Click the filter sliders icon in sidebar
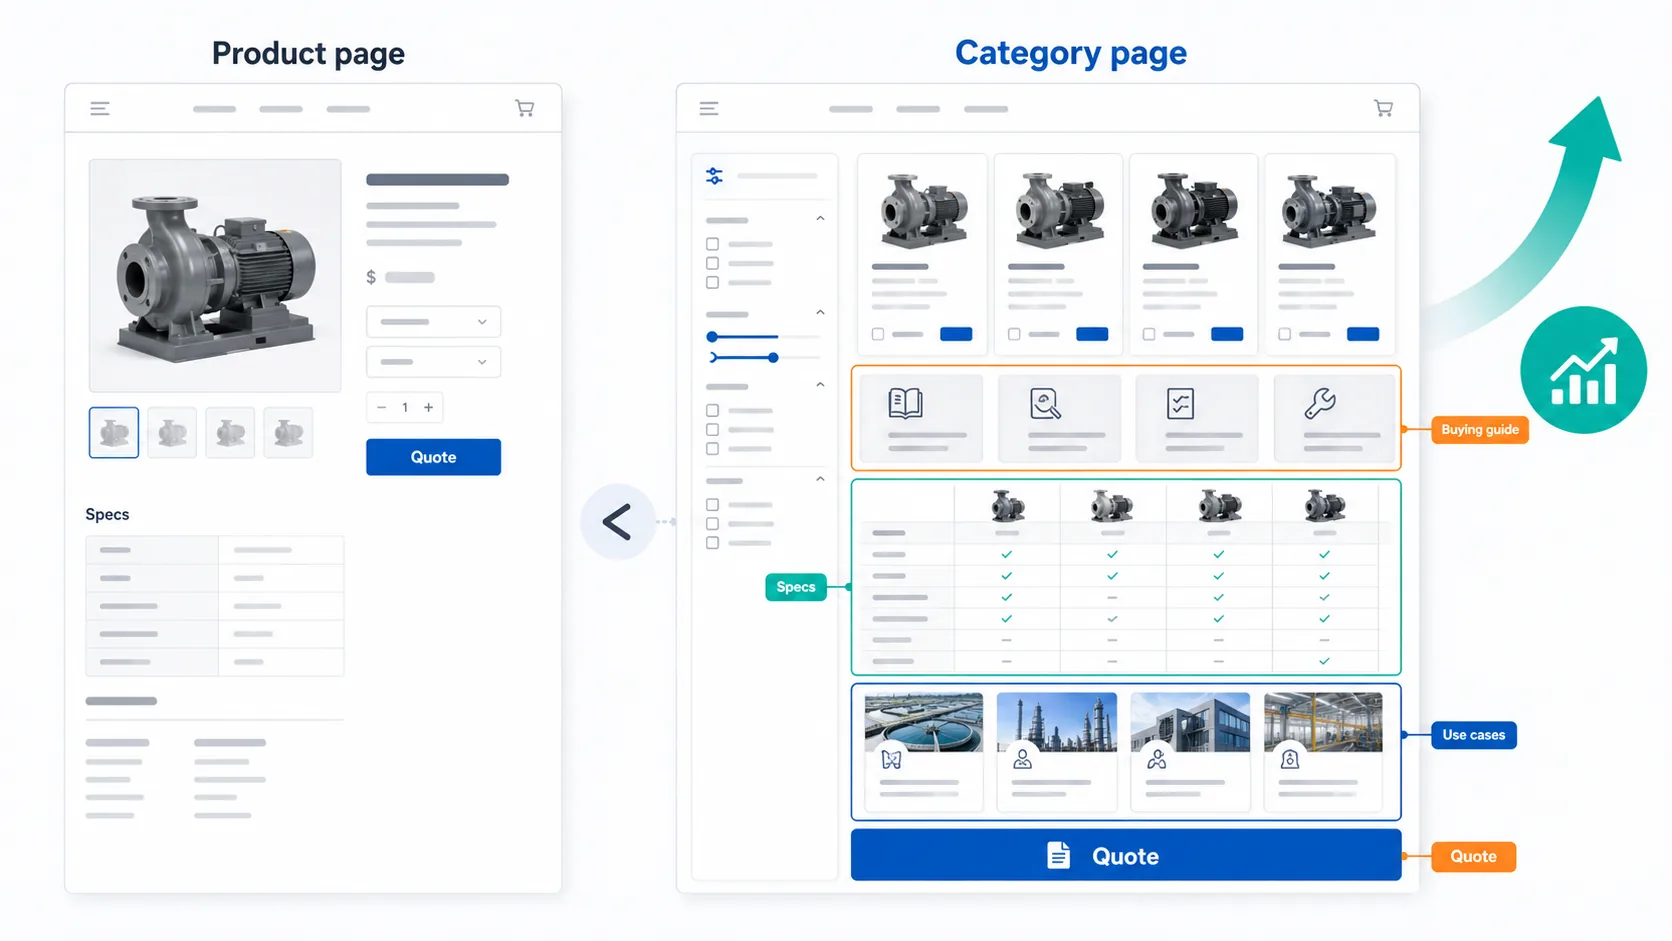Screen dimensions: 1672x941 (x=714, y=176)
